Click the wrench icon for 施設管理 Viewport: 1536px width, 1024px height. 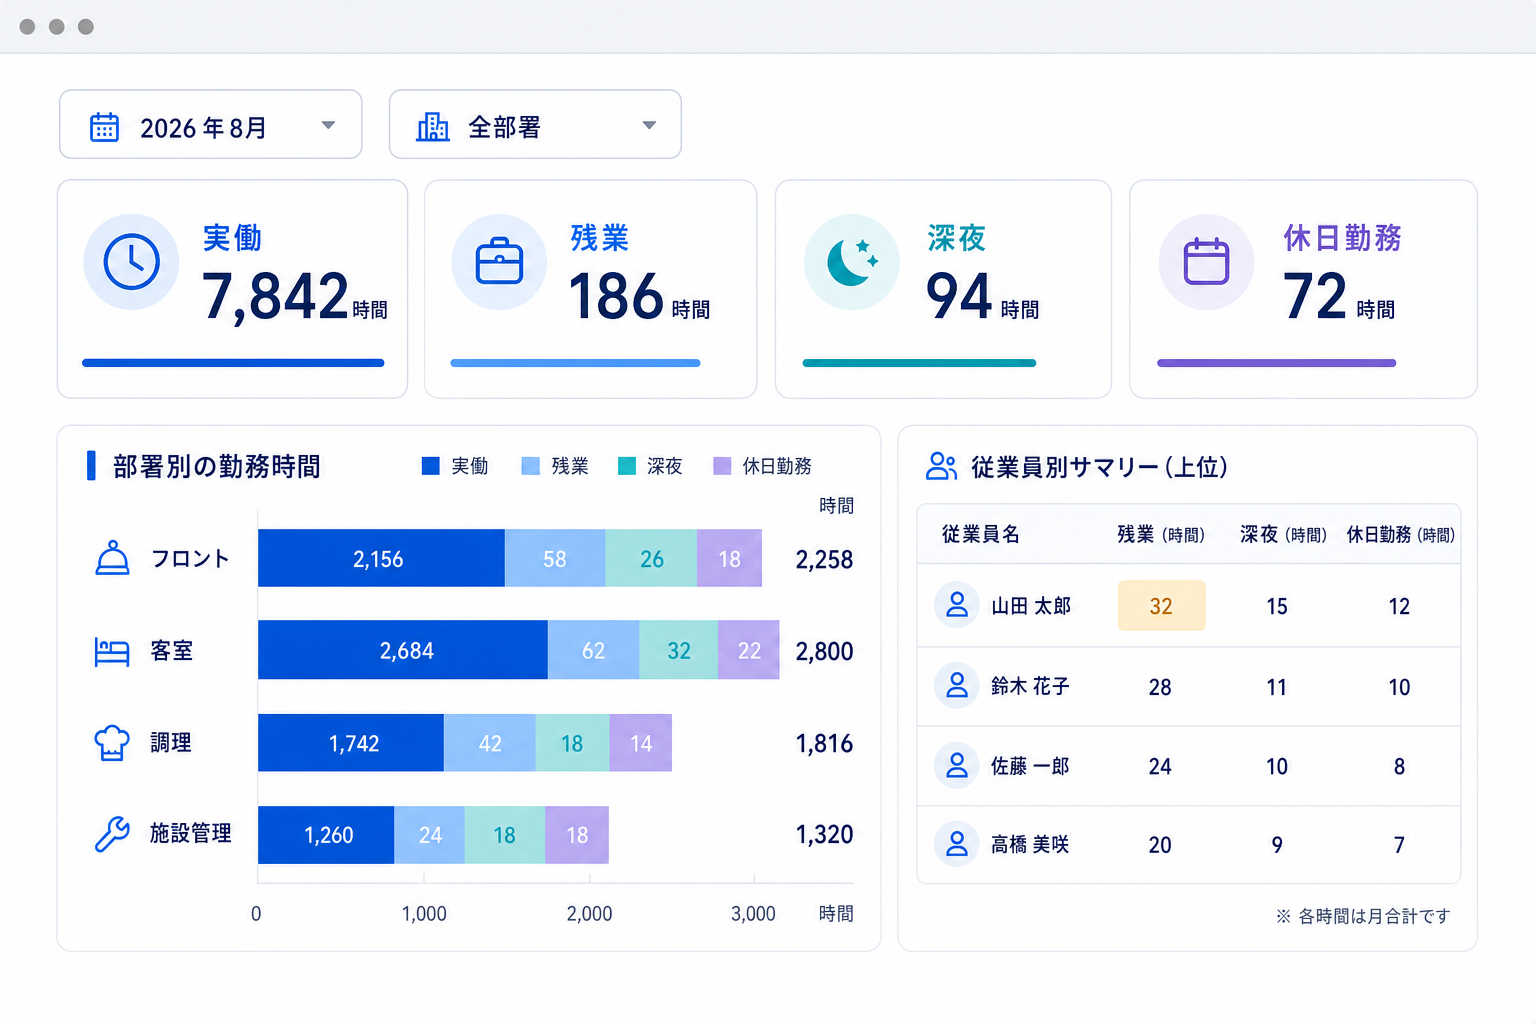coord(112,834)
